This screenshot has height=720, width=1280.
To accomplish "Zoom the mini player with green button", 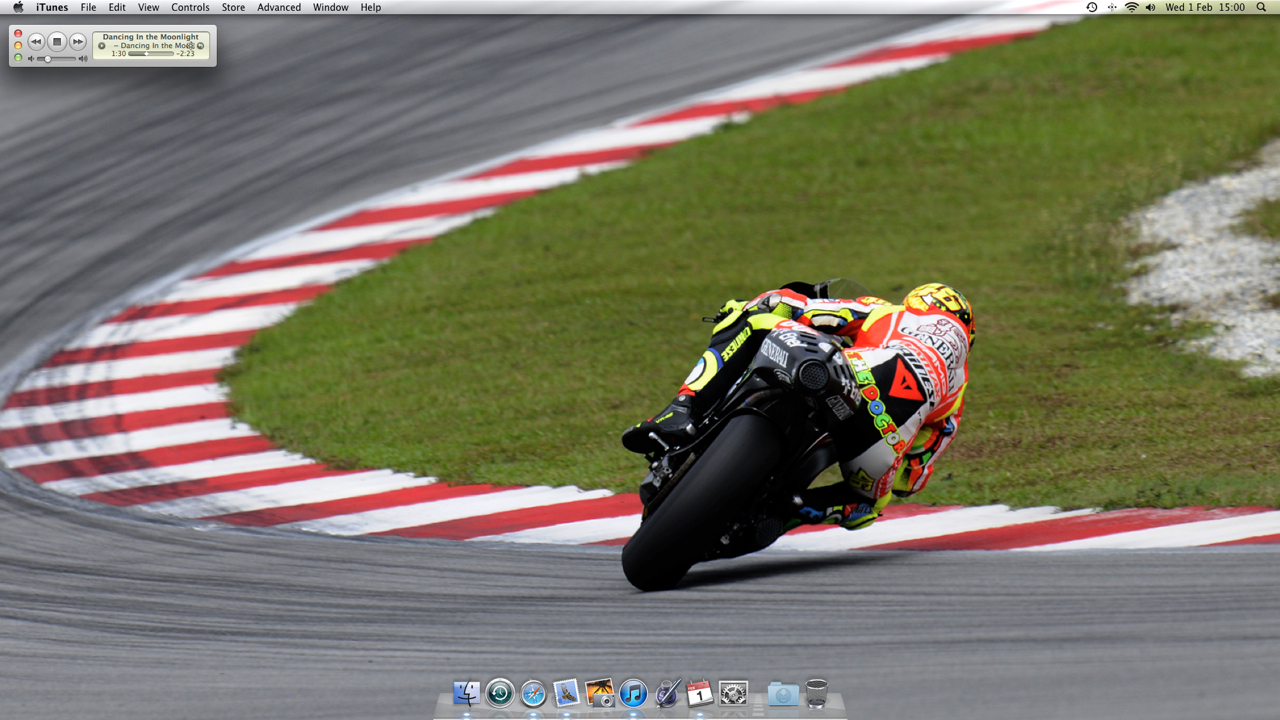I will 18,57.
